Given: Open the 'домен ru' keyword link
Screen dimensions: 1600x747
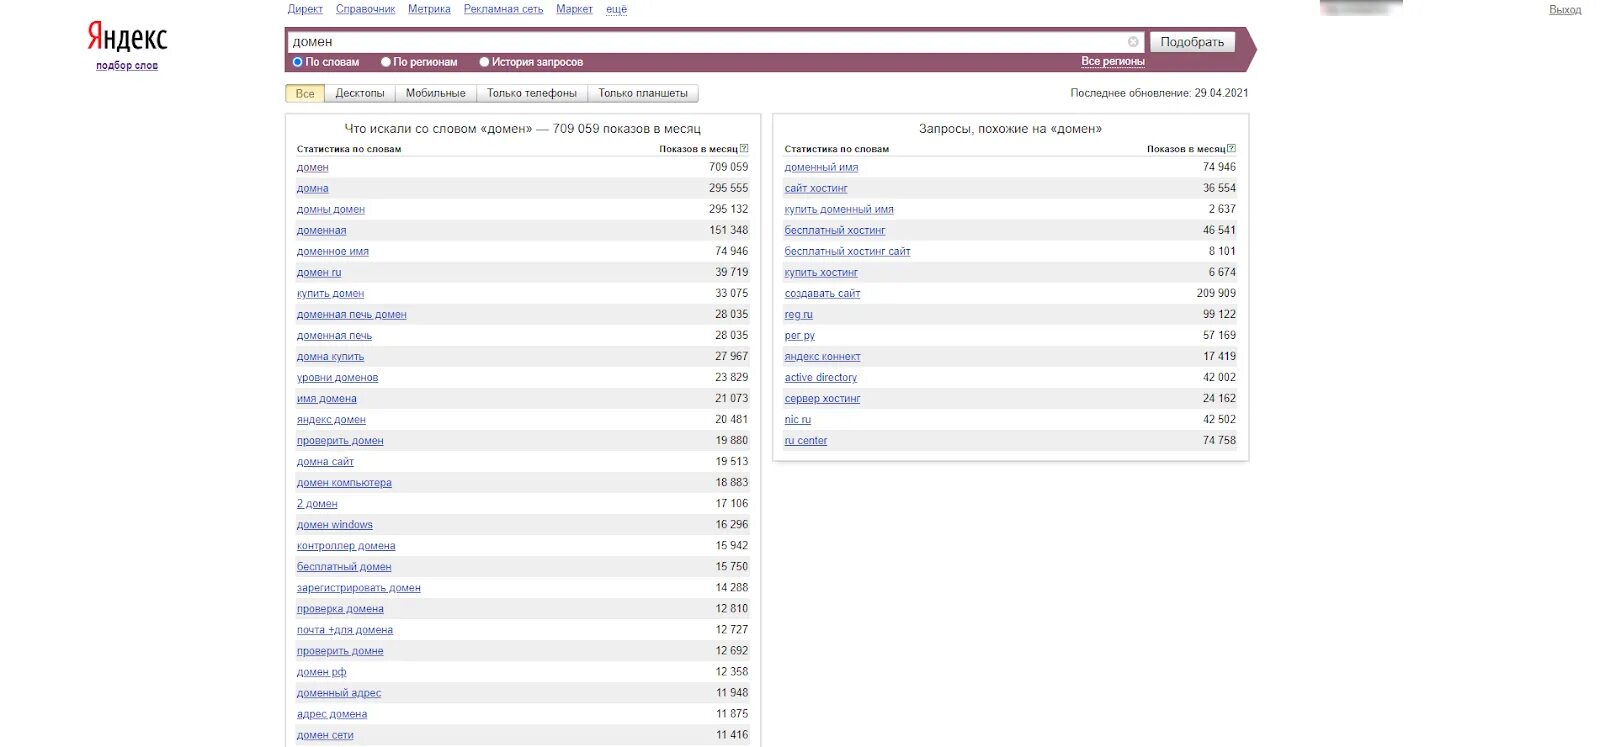Looking at the screenshot, I should (319, 273).
